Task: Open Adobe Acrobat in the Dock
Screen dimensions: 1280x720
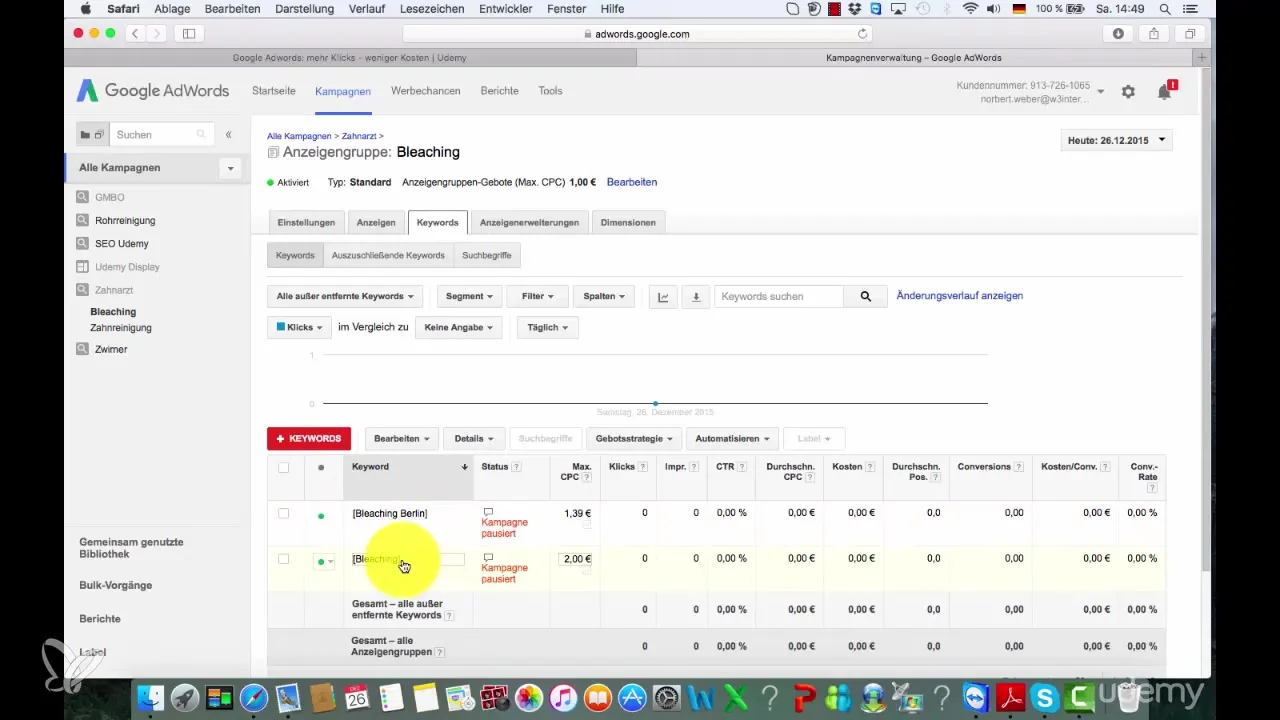Action: click(x=1009, y=697)
